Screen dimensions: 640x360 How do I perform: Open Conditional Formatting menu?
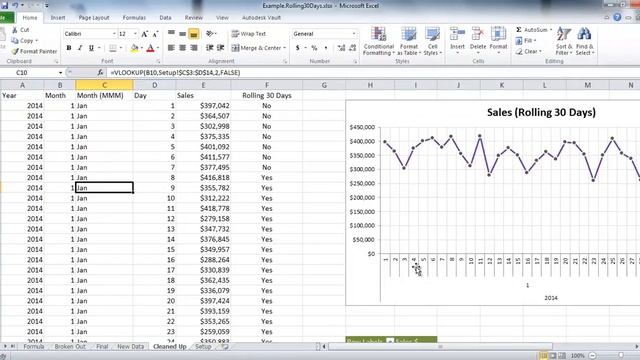click(x=379, y=41)
